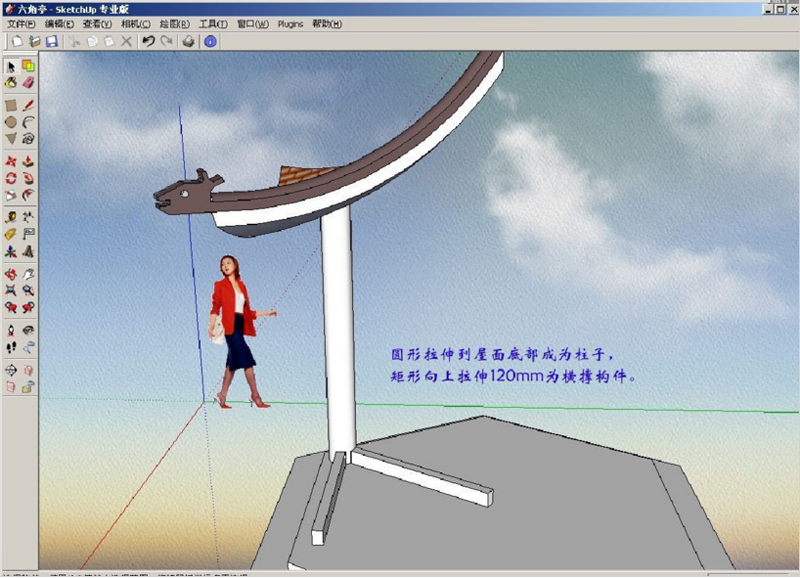Choose the Paint Bucket tool
The image size is (800, 578).
coord(11,83)
